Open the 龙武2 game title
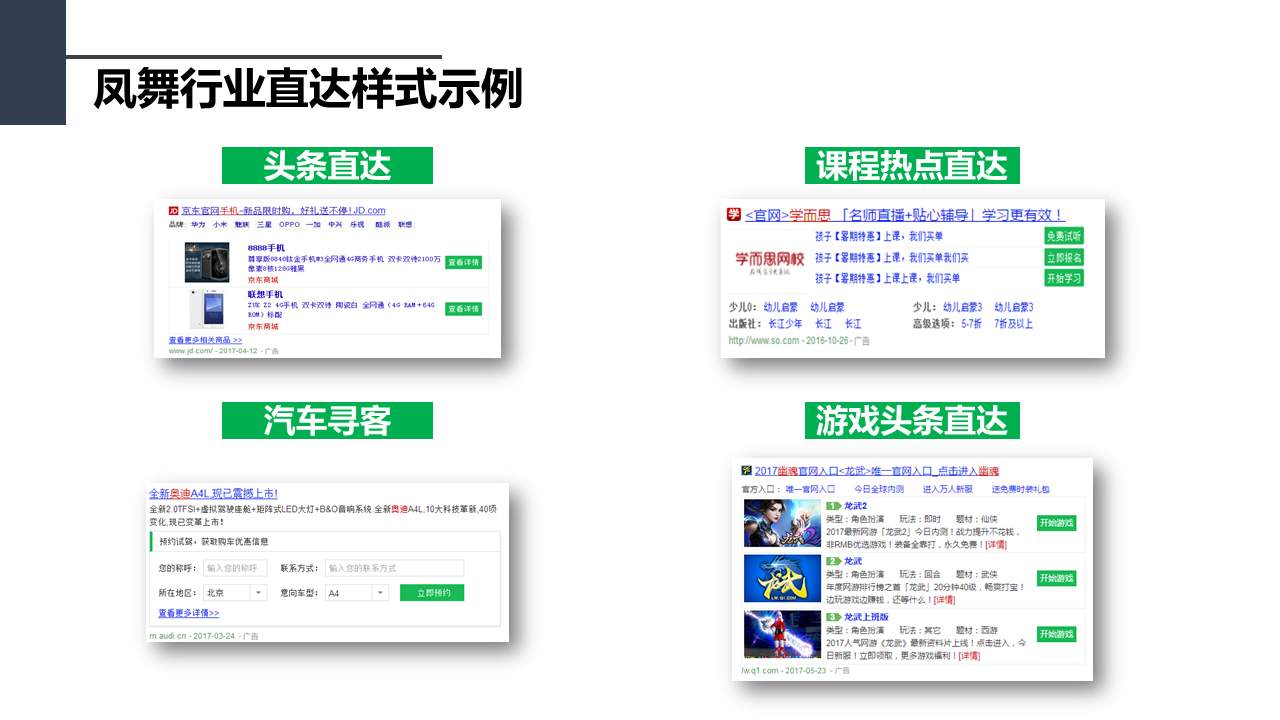1280x720 pixels. pyautogui.click(x=855, y=505)
